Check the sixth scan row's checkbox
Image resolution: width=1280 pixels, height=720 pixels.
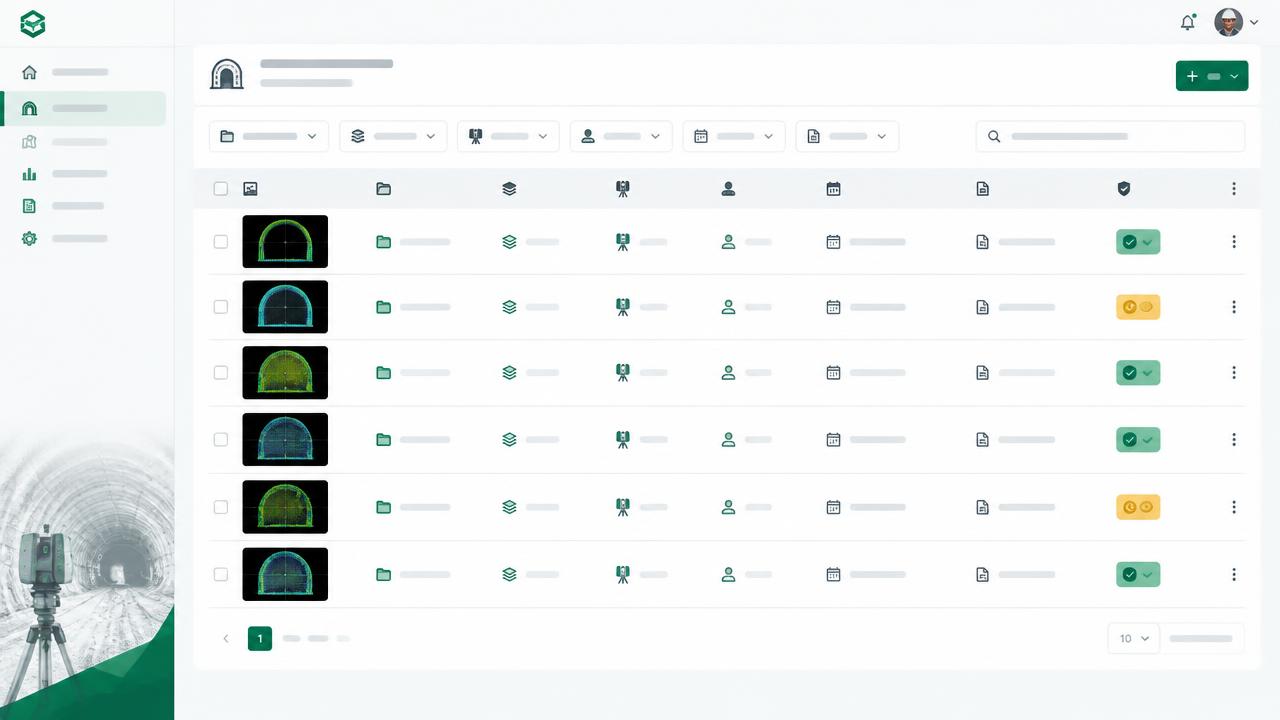coord(221,574)
